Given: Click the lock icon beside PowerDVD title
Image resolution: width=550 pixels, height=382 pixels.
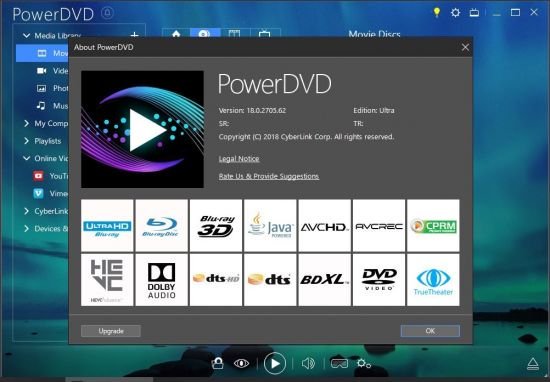Looking at the screenshot, I should click(107, 13).
